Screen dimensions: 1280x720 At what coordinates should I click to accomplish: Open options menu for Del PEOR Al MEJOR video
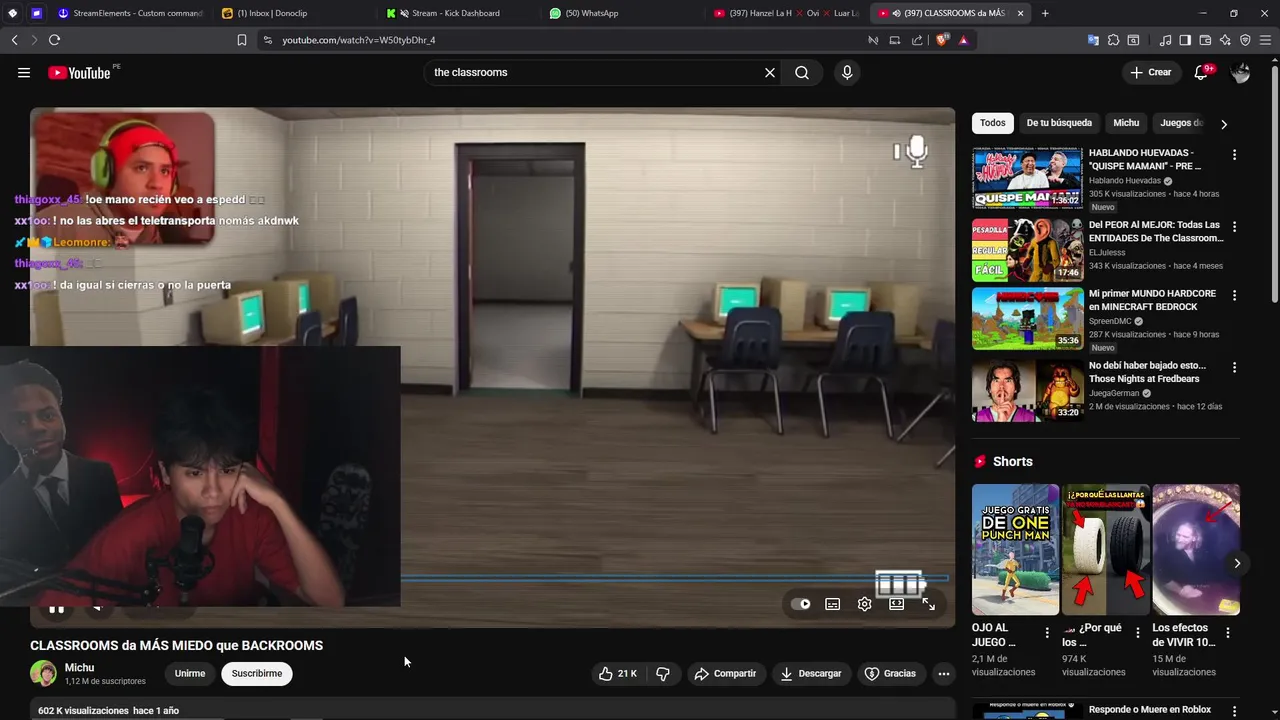pos(1234,227)
